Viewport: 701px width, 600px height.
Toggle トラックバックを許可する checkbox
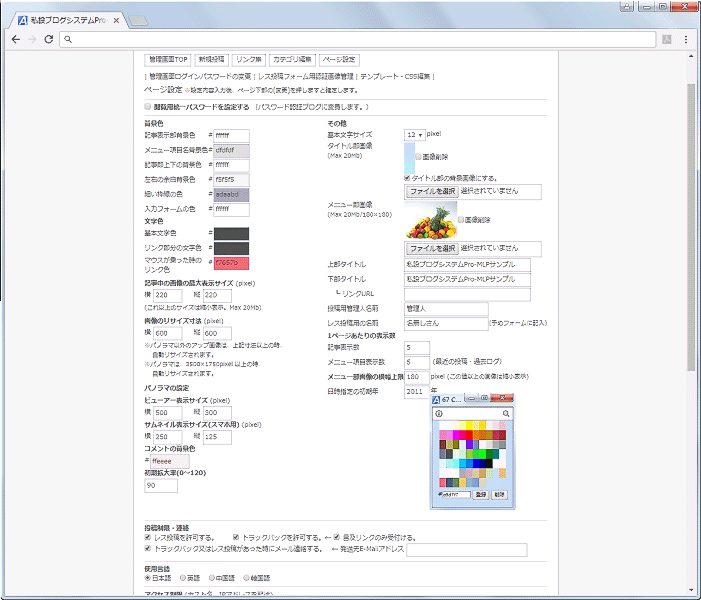(236, 537)
